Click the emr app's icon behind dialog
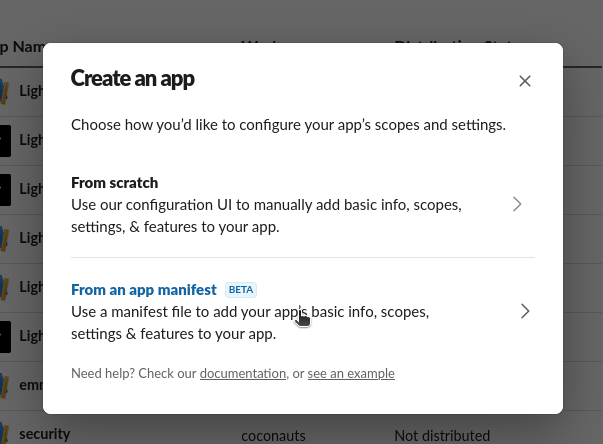 tap(4, 385)
